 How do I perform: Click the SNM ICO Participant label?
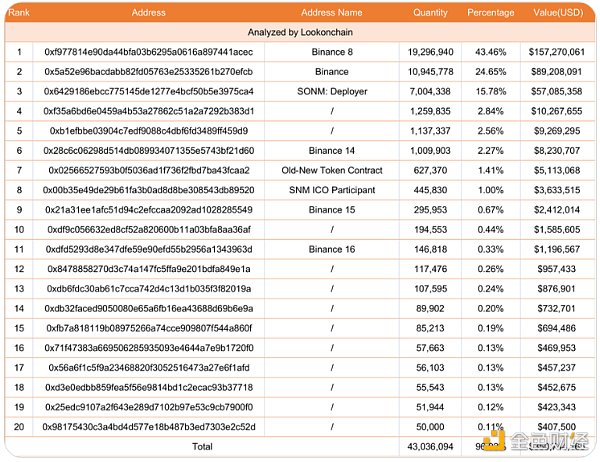point(331,189)
